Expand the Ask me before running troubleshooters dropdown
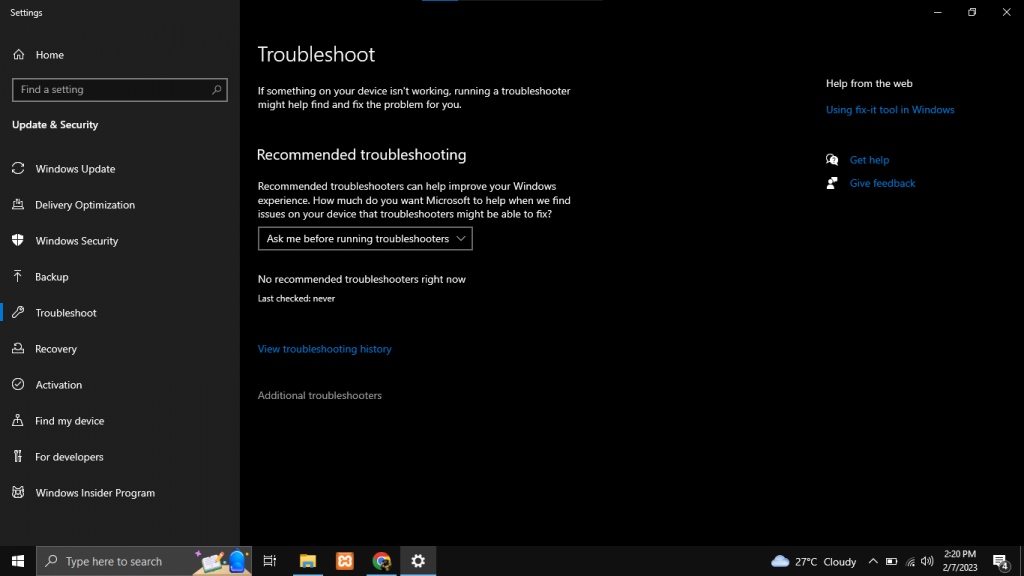 click(x=365, y=238)
